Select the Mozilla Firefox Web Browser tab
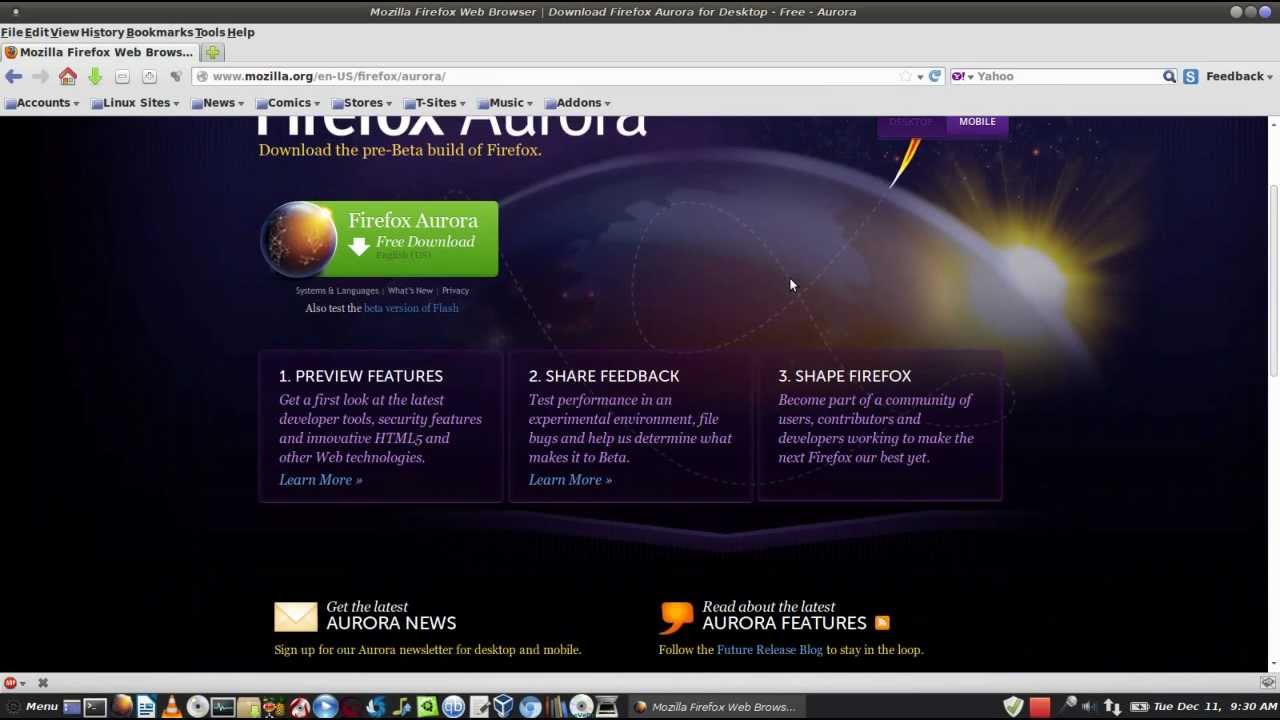 coord(100,52)
